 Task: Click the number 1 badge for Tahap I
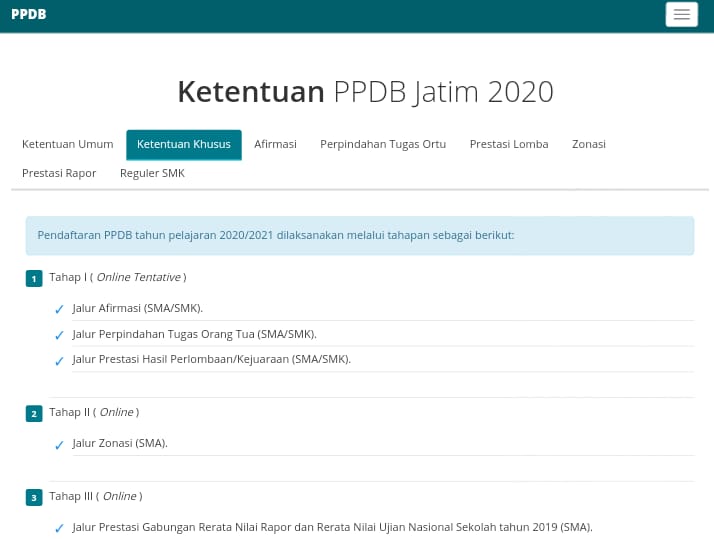point(34,279)
